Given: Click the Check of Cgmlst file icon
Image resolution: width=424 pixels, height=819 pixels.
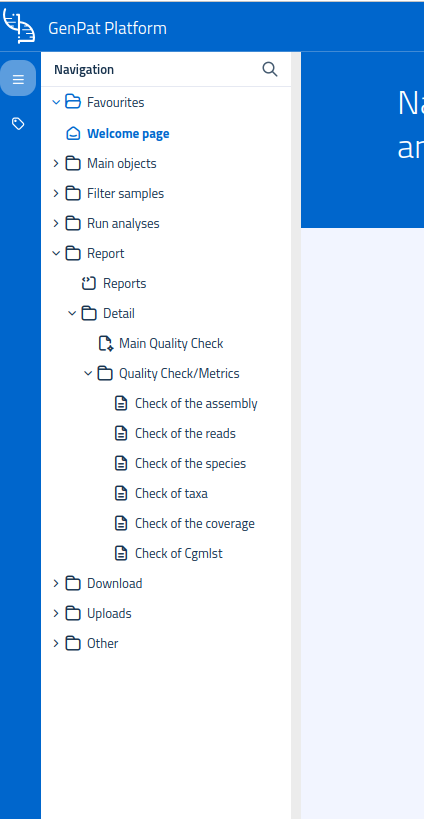Looking at the screenshot, I should [x=121, y=554].
